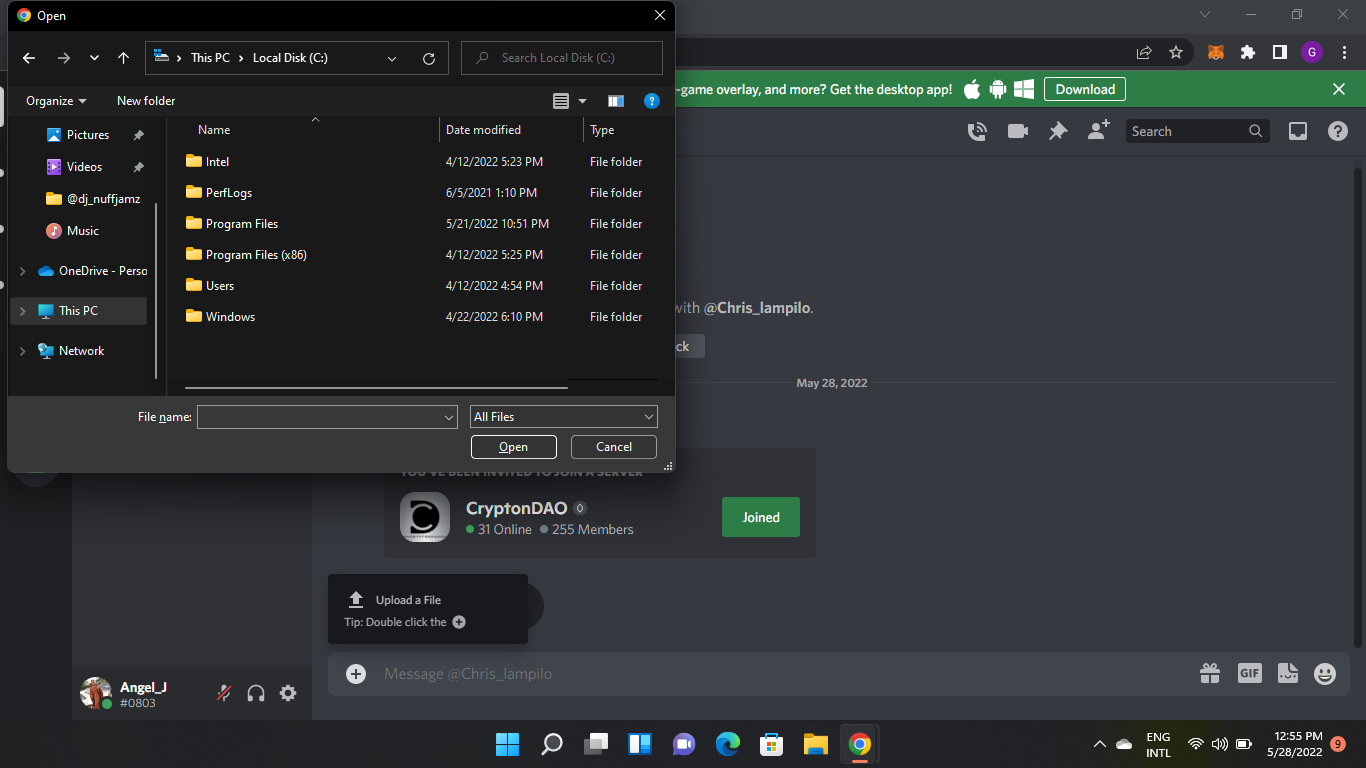Sort files by Name column
The image size is (1366, 768).
[214, 130]
